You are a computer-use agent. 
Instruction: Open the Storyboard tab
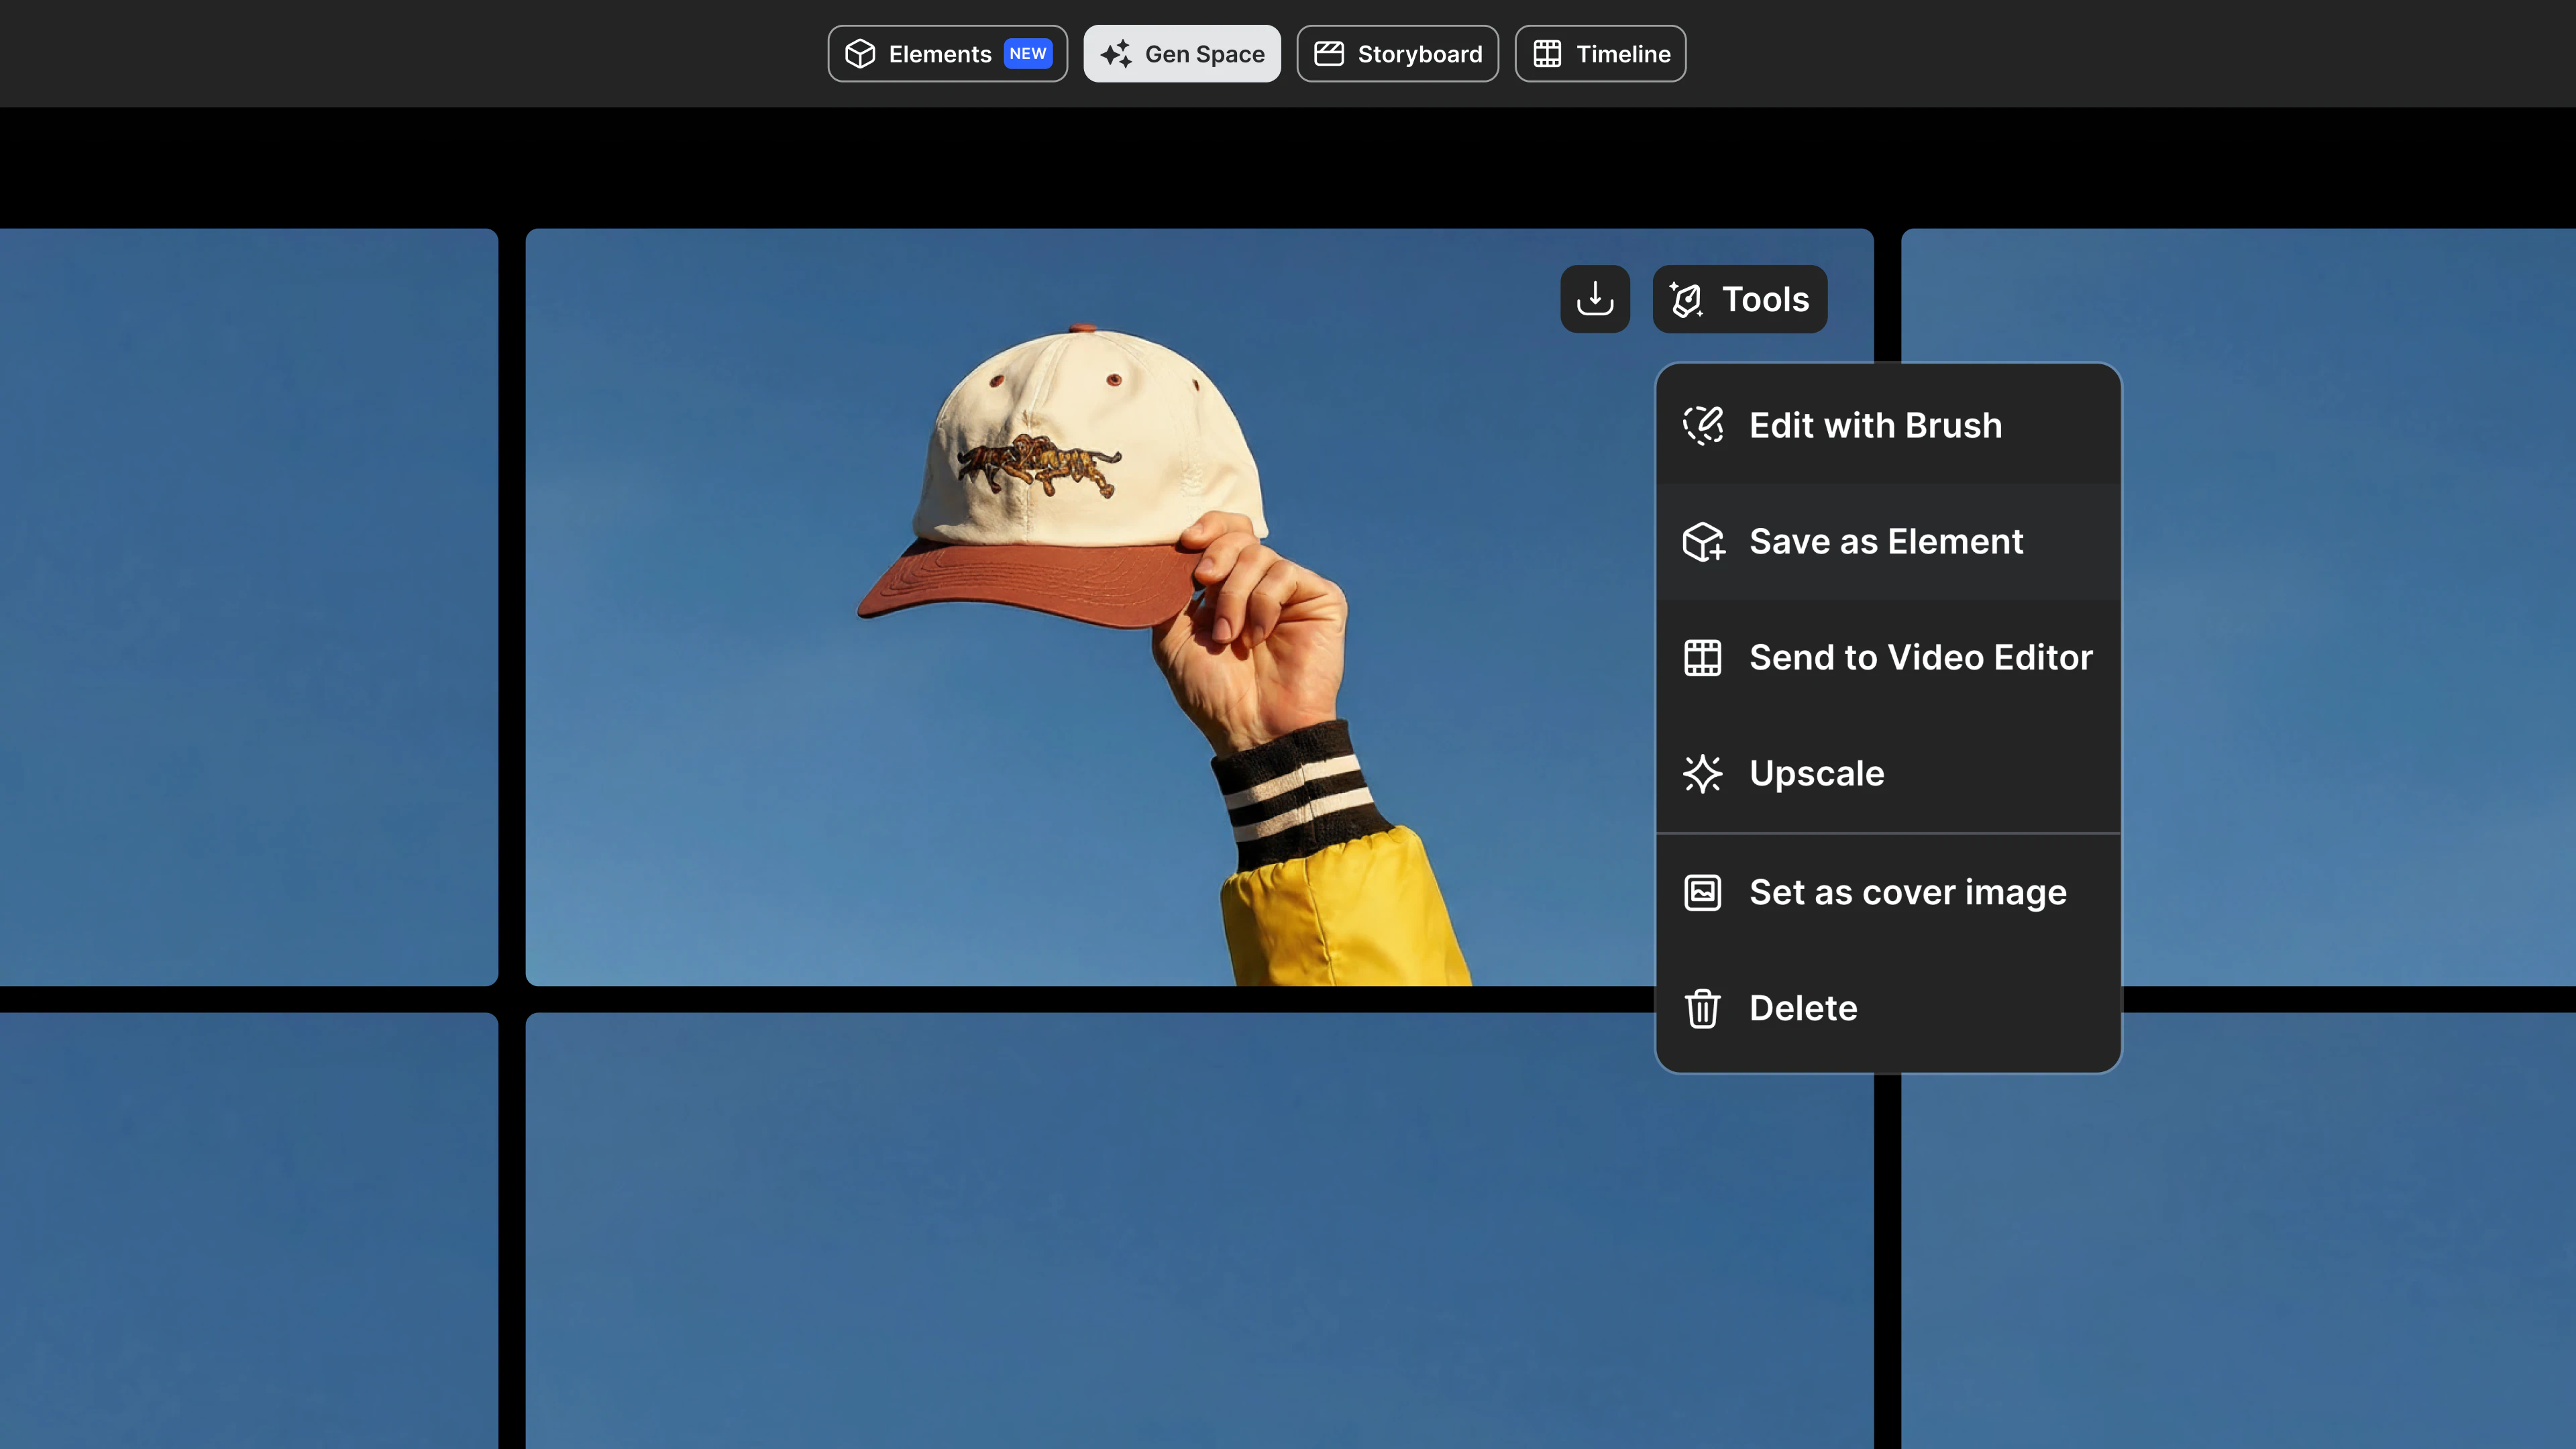(1397, 54)
